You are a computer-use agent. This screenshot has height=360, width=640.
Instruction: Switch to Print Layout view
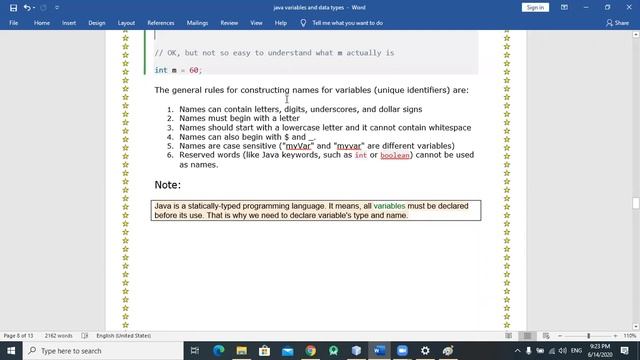tap(527, 336)
